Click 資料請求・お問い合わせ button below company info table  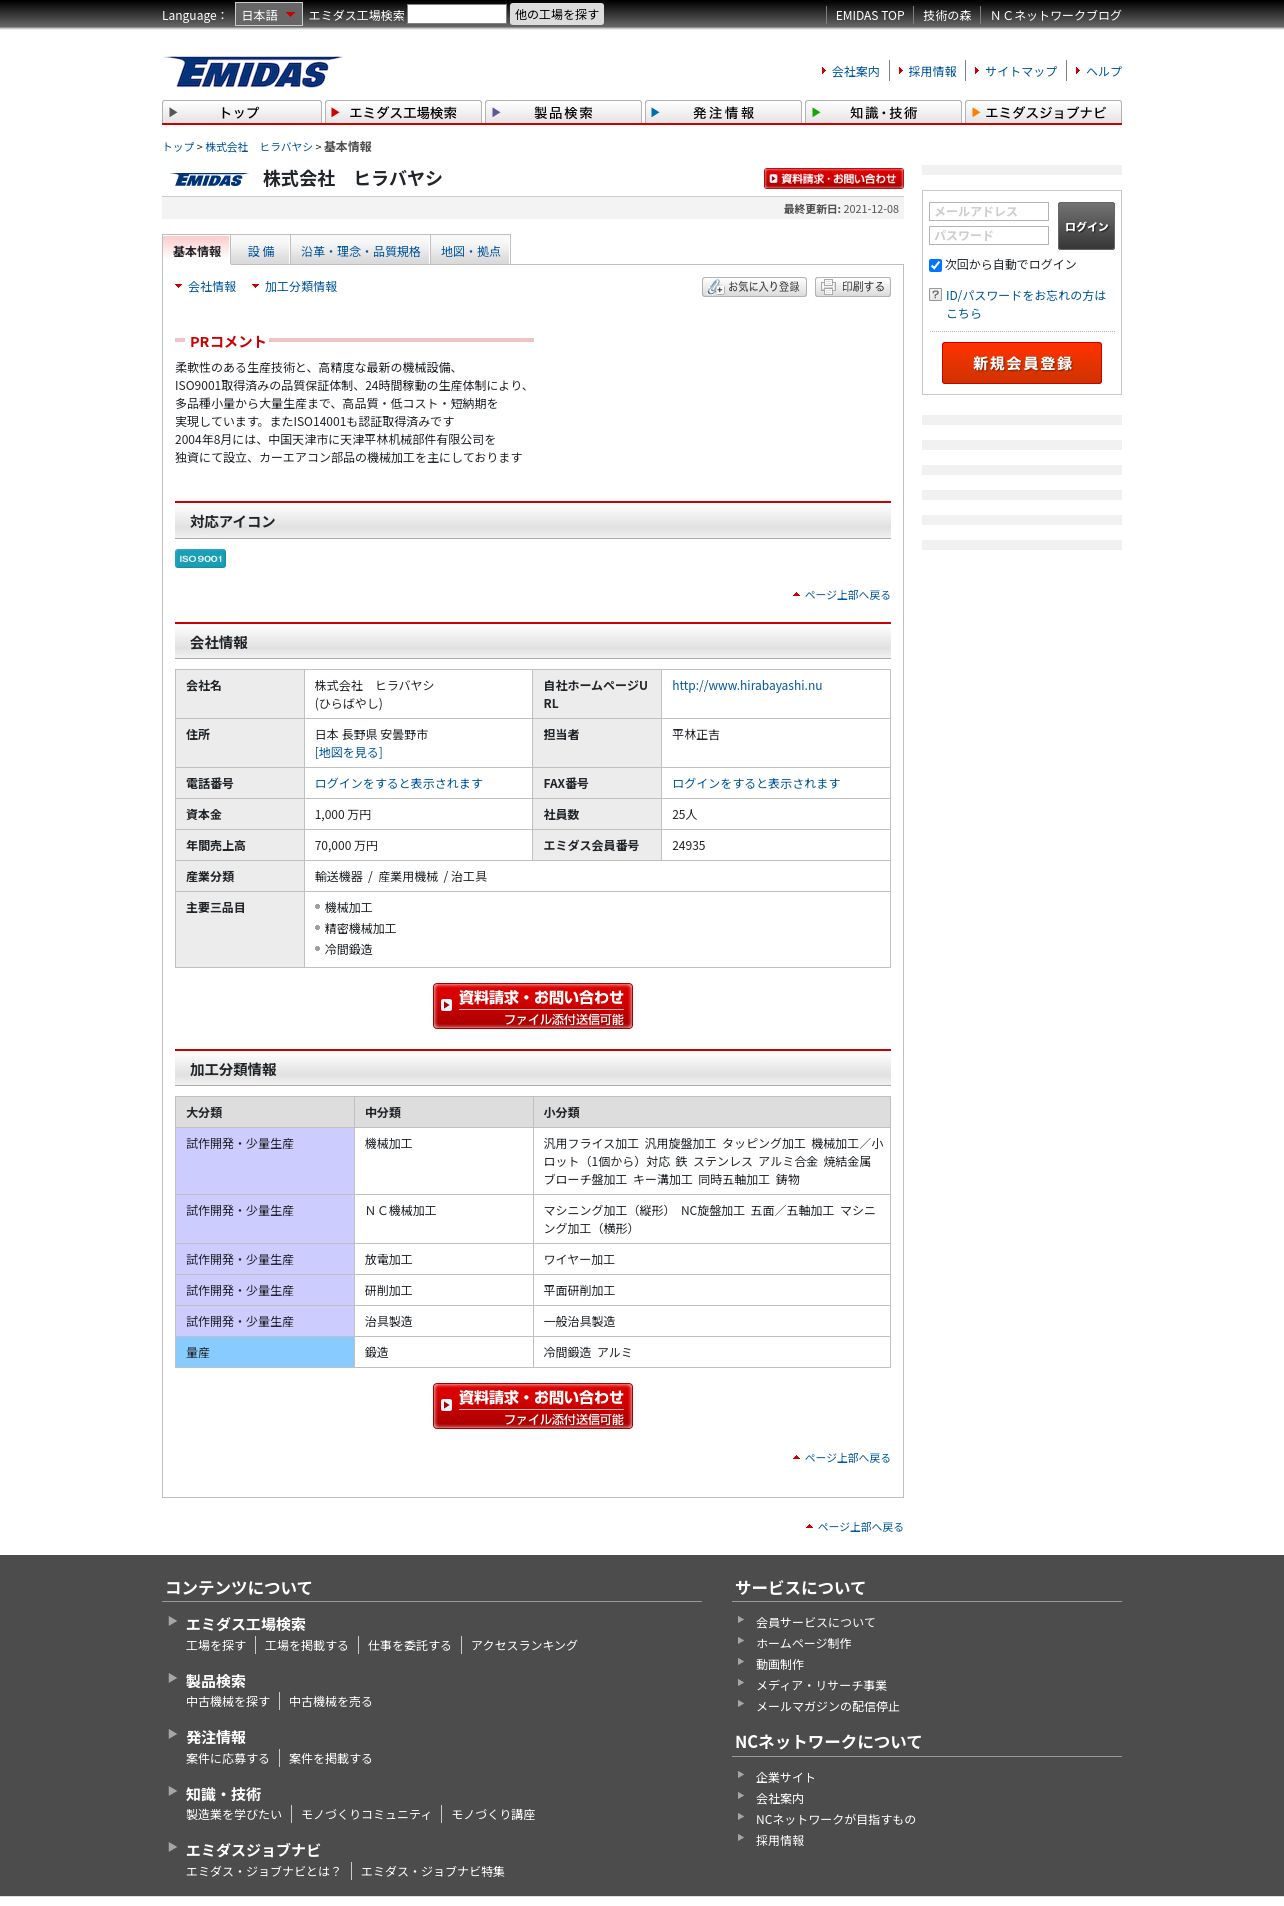[x=533, y=1006]
